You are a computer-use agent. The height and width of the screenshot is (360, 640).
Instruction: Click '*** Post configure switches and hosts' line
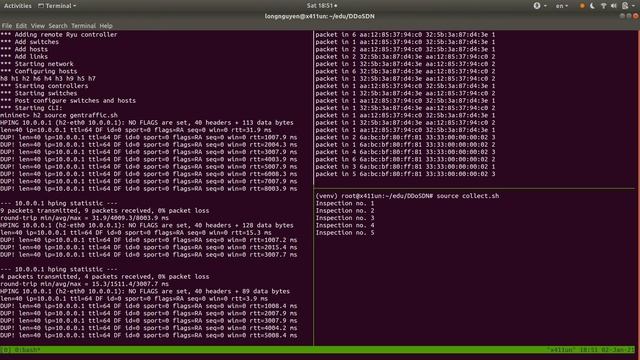point(68,101)
